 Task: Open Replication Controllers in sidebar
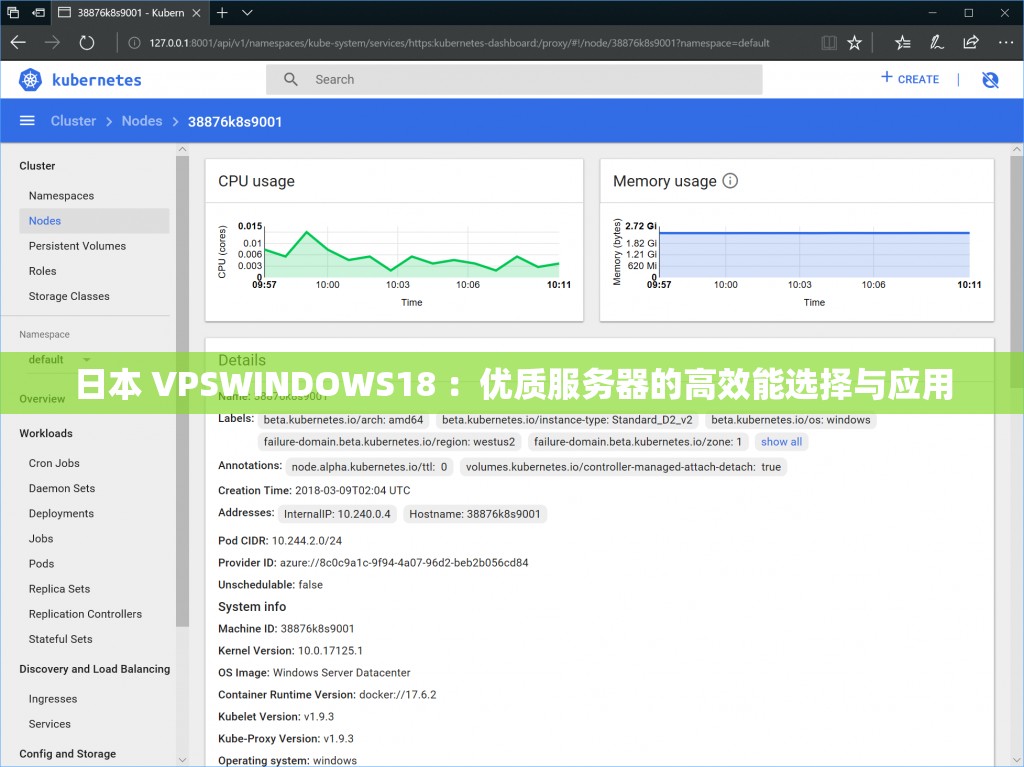[86, 614]
